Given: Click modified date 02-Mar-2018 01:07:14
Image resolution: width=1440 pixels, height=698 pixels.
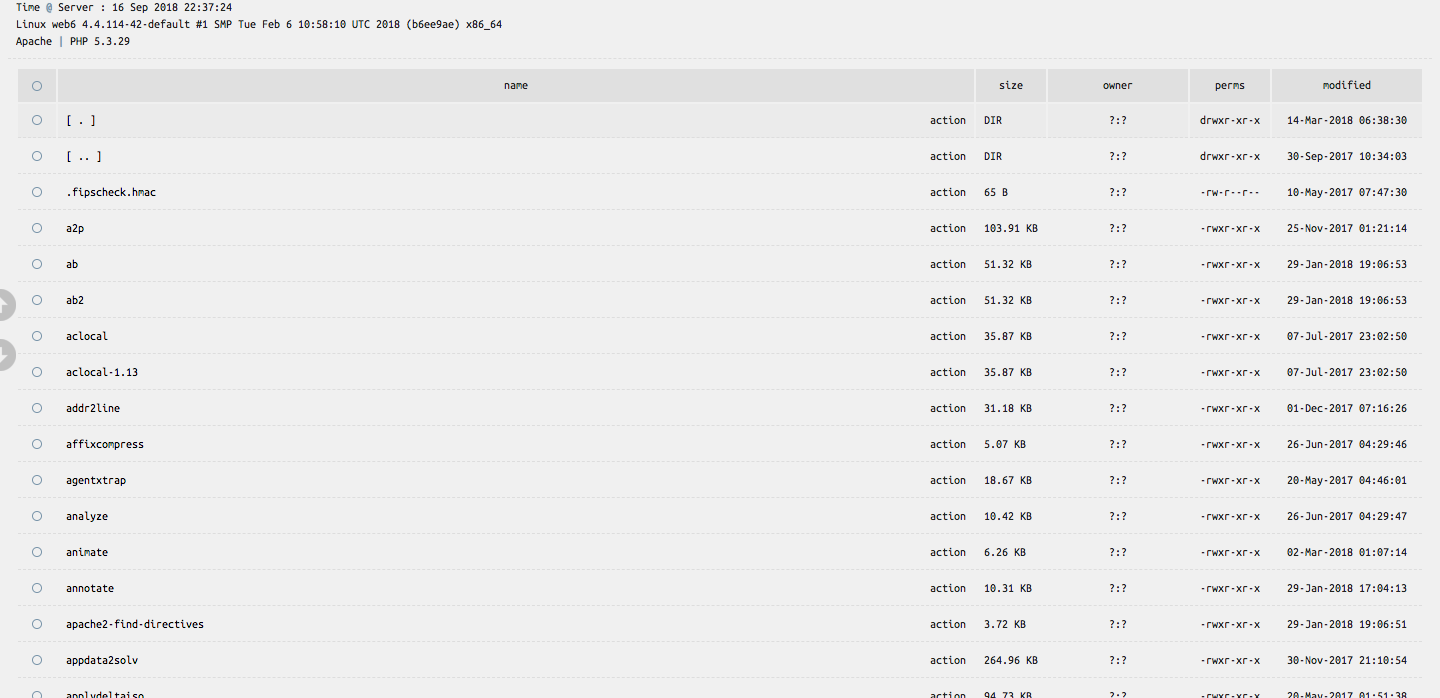Looking at the screenshot, I should (x=1347, y=552).
